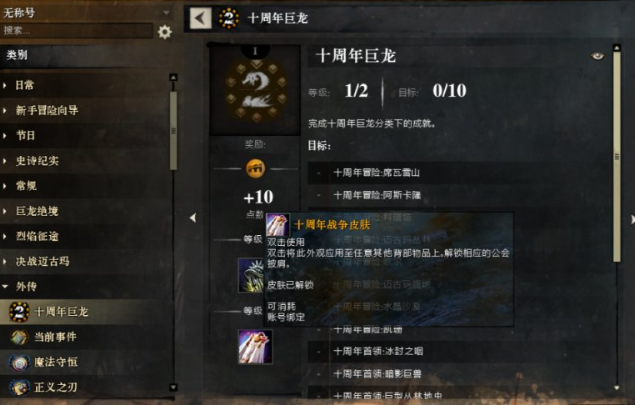Expand the 巨龙绝境 category
The width and height of the screenshot is (635, 405).
point(84,211)
